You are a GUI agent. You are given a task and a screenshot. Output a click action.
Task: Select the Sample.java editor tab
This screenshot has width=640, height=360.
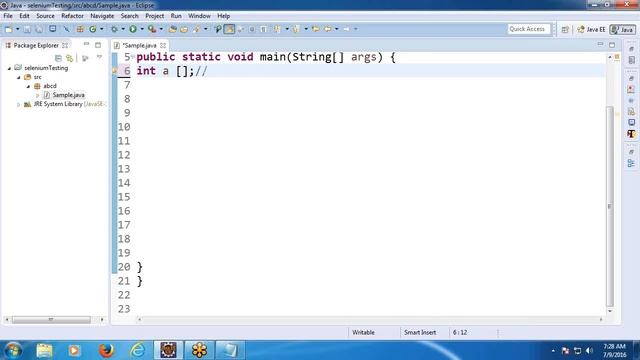[139, 45]
